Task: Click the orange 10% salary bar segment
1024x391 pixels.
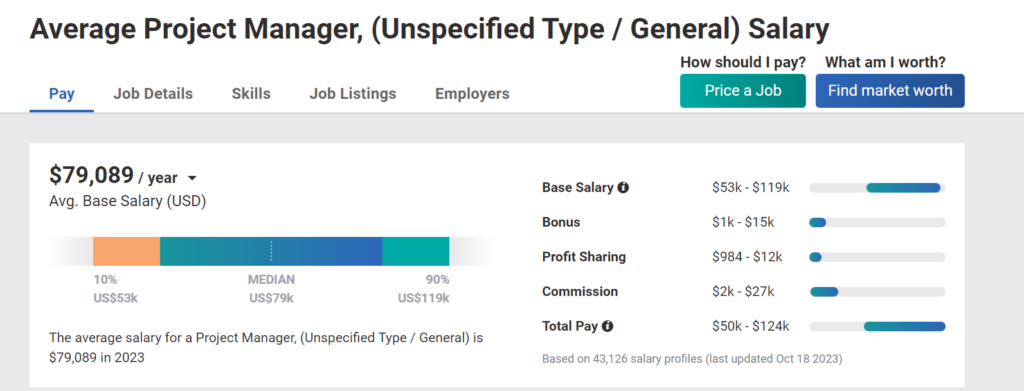Action: [127, 251]
